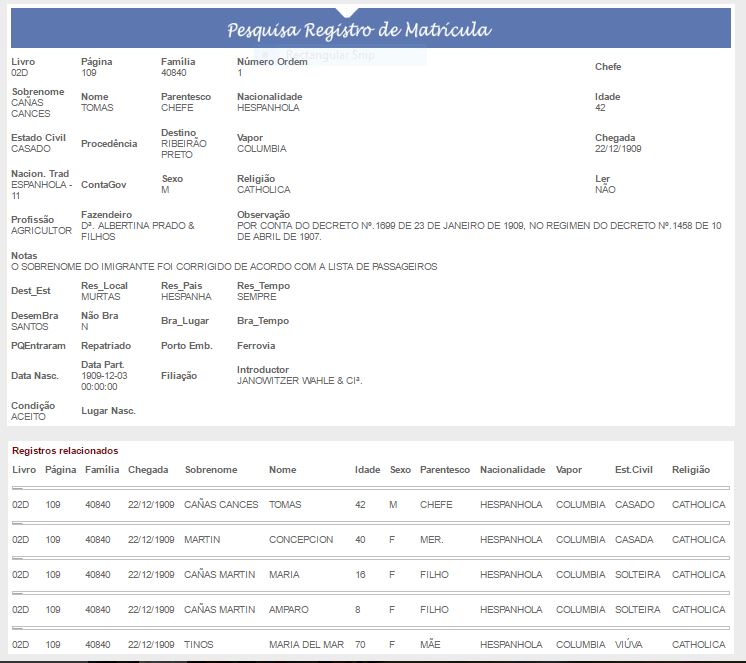Image resolution: width=746 pixels, height=663 pixels.
Task: Click the Destino value 'RIBEIRÃO PRETO'
Action: (x=183, y=149)
